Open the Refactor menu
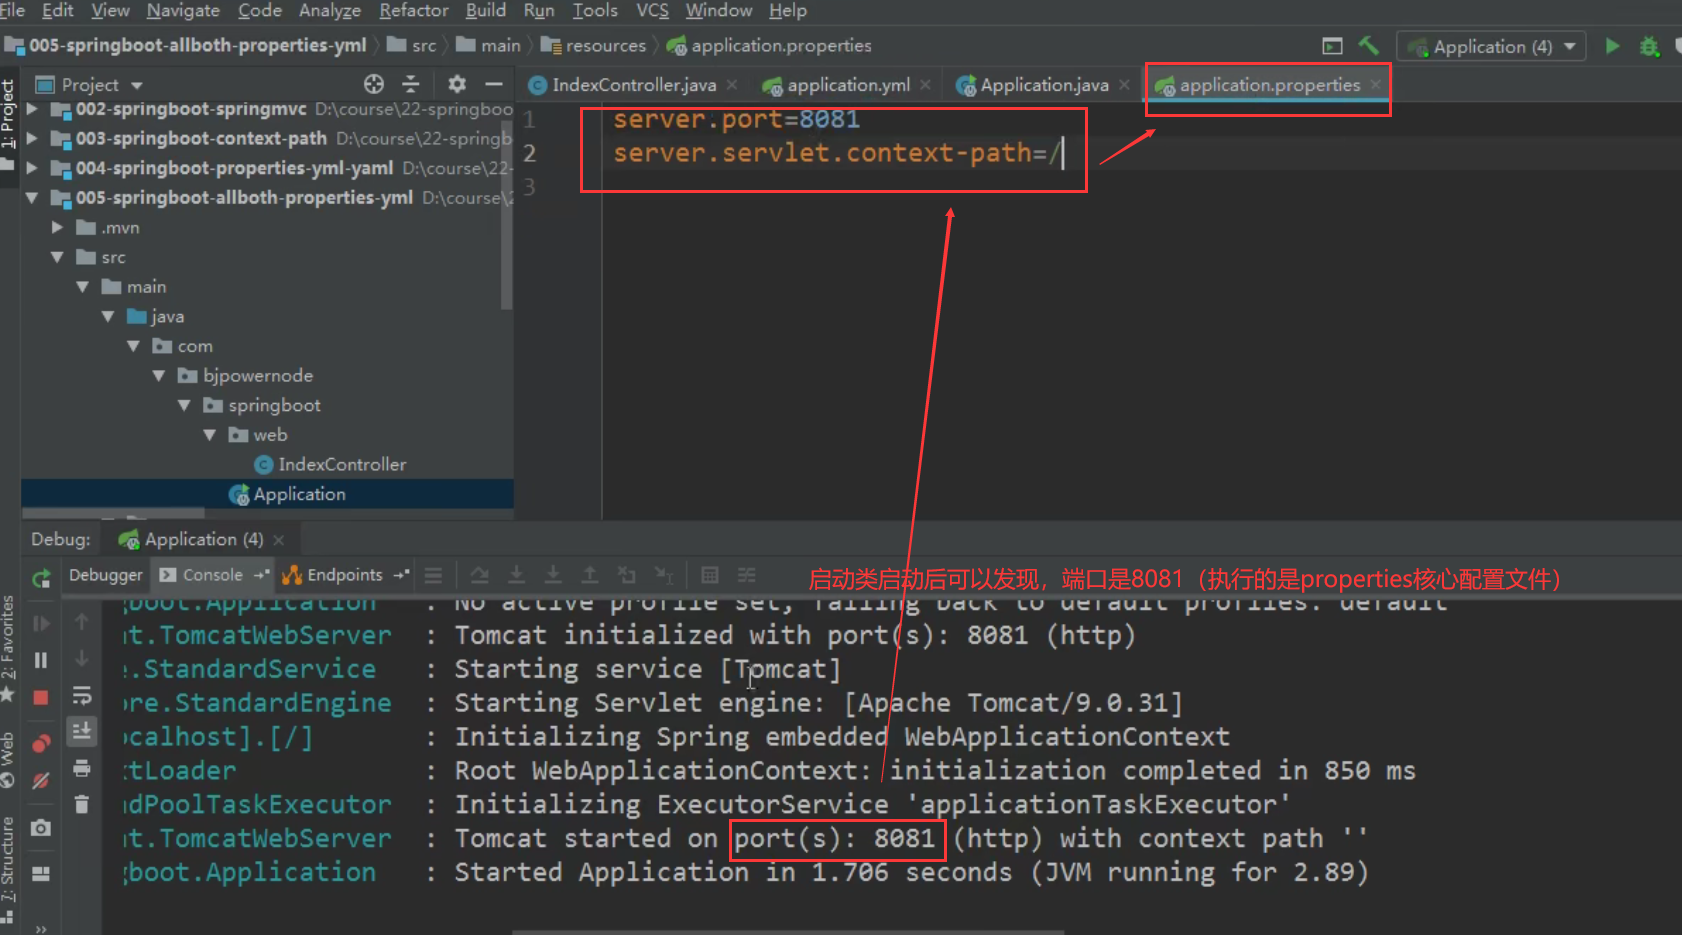 pos(413,10)
